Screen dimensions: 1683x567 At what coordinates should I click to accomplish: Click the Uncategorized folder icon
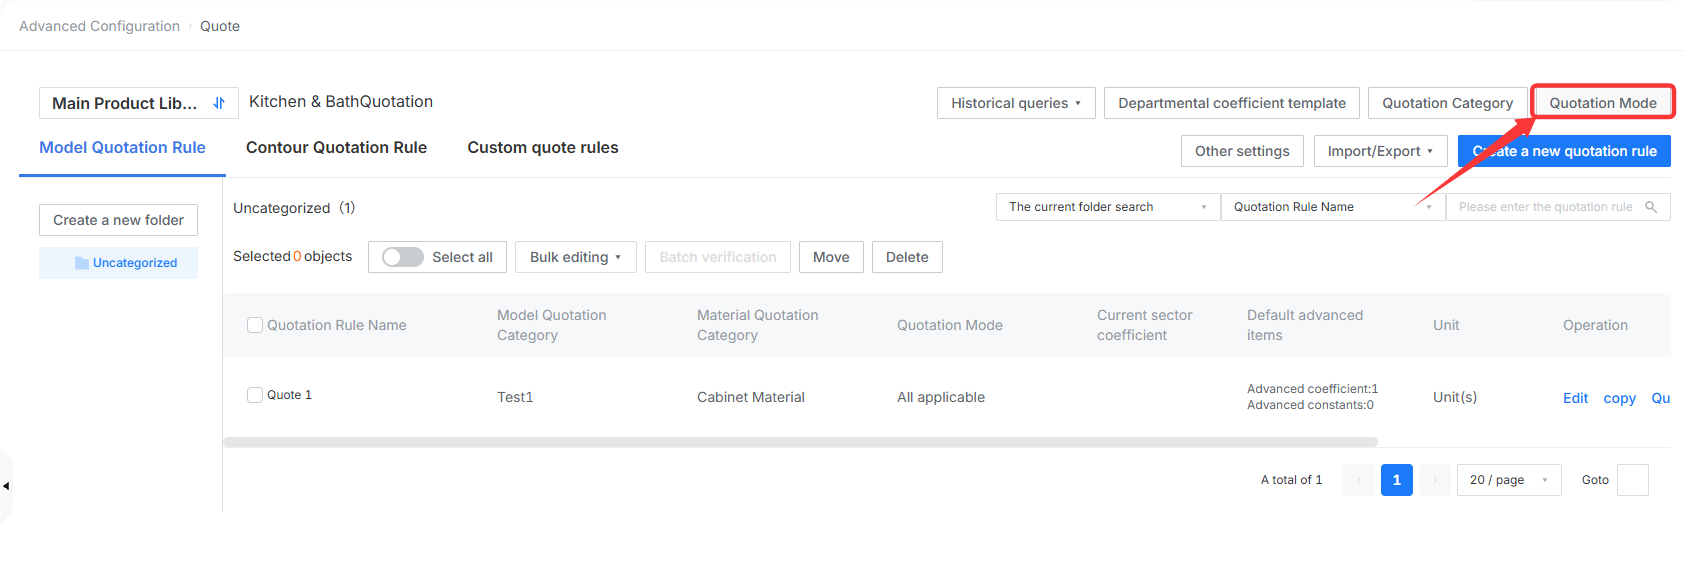coord(82,263)
